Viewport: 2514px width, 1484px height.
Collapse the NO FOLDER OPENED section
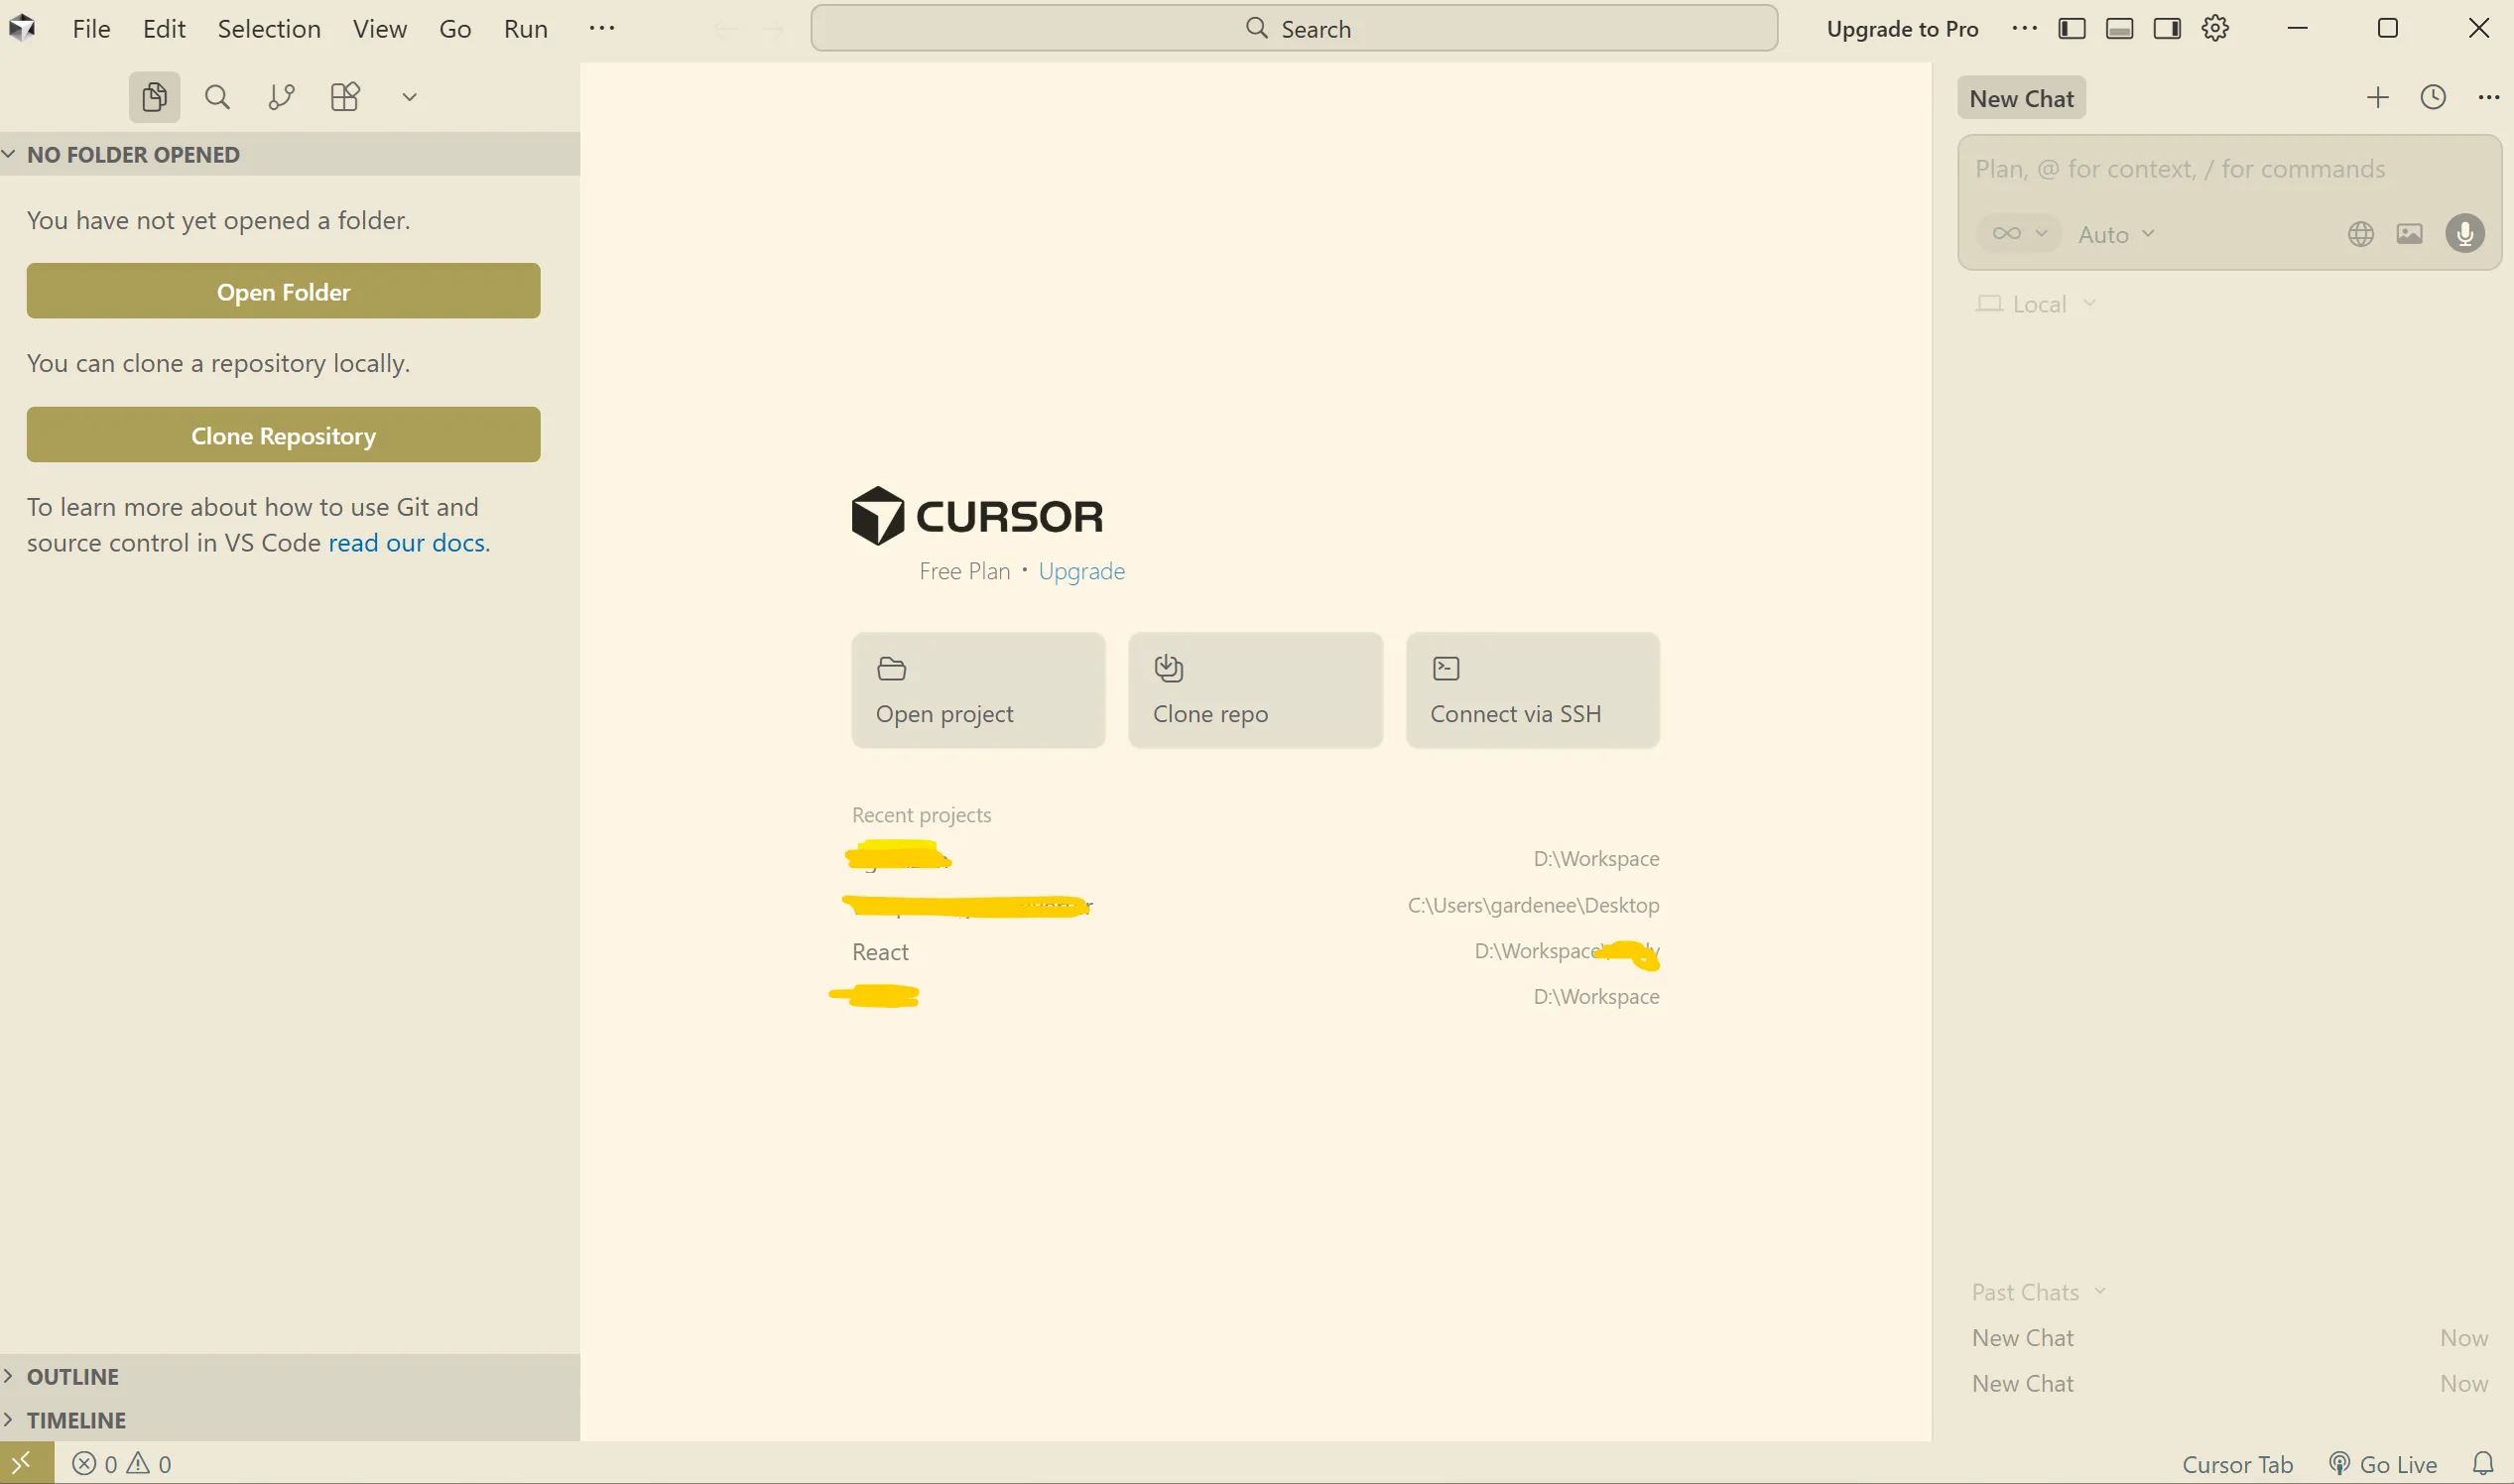(x=10, y=153)
